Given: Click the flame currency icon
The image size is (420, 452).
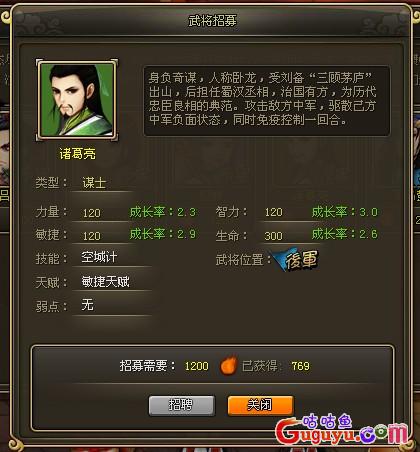Looking at the screenshot, I should (228, 365).
